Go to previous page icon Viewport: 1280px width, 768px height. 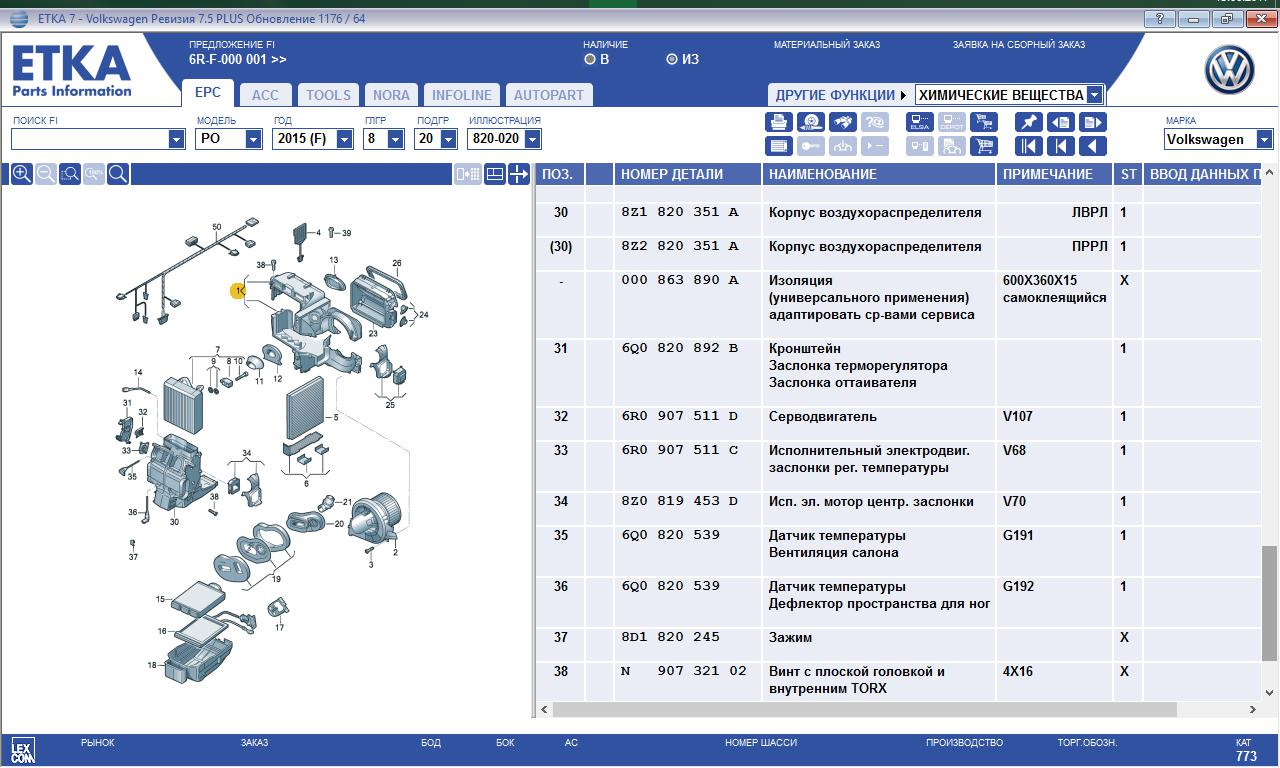(1061, 122)
